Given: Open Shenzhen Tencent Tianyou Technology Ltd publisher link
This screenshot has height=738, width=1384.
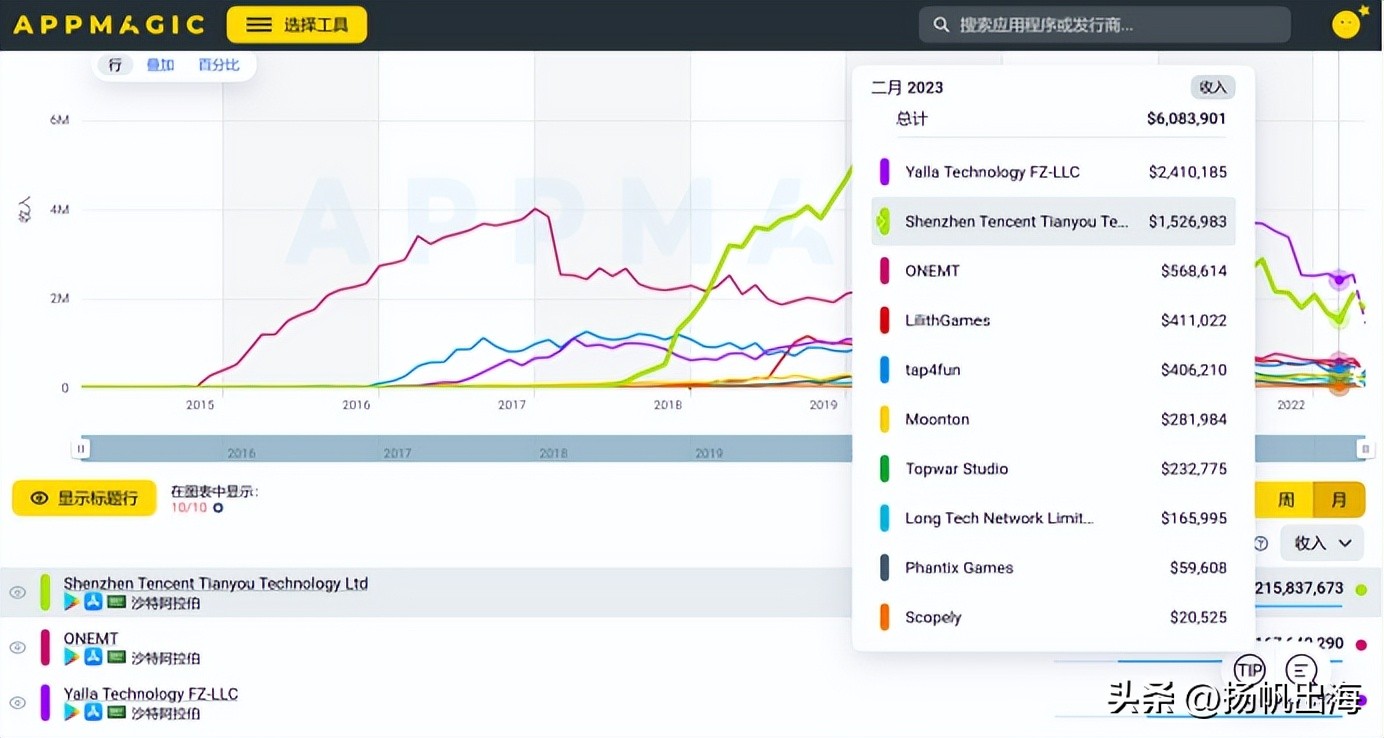Looking at the screenshot, I should [x=215, y=583].
